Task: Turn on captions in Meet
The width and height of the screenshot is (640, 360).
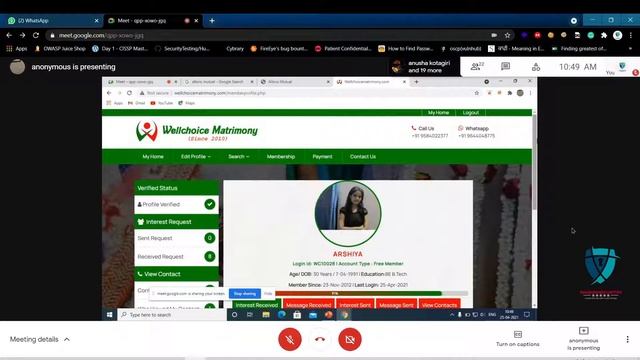Action: (518, 339)
